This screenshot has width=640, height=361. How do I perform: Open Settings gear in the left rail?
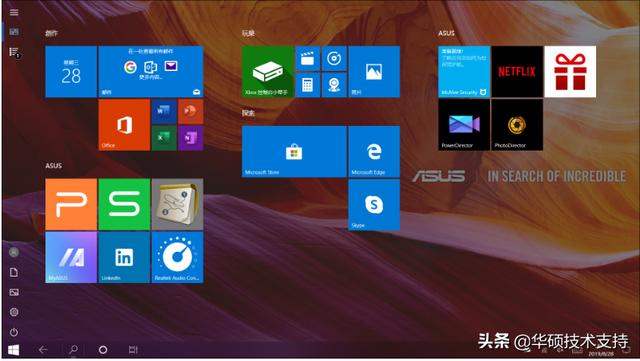[x=14, y=312]
